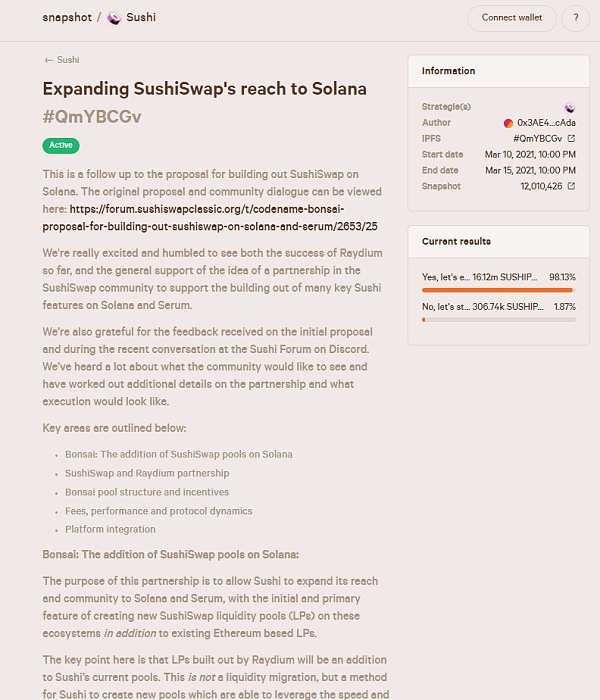Click the snapshot block number 12,010,426
Viewport: 600px width, 700px height.
[x=541, y=186]
